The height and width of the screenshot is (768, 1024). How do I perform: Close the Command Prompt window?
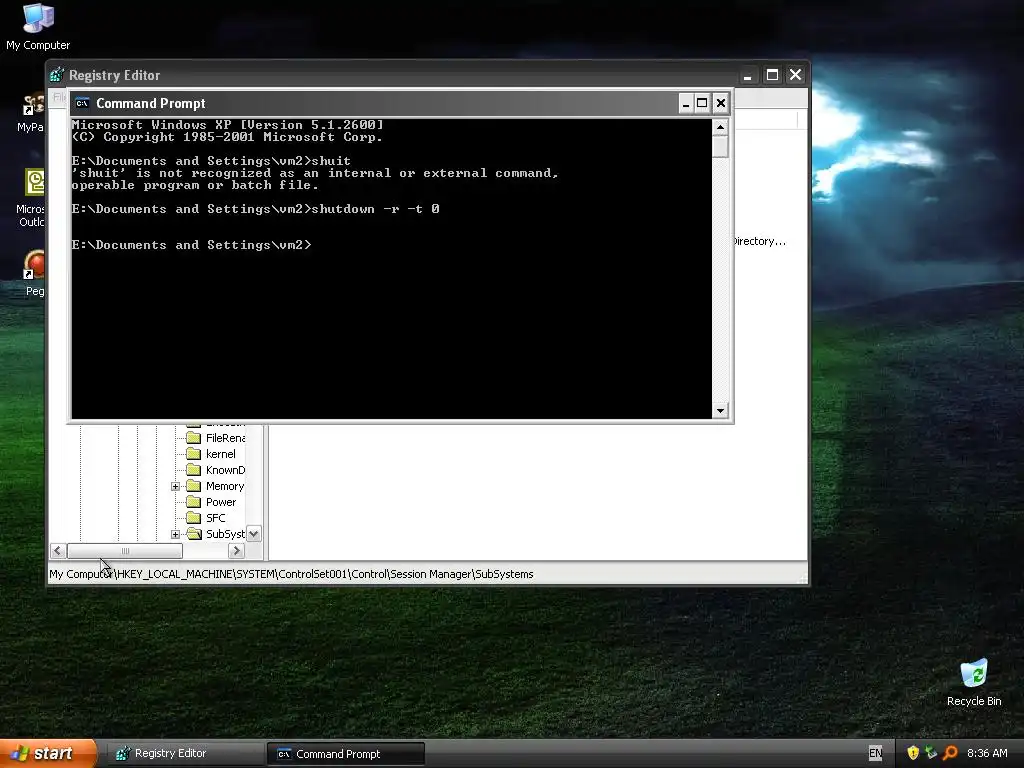[x=720, y=103]
